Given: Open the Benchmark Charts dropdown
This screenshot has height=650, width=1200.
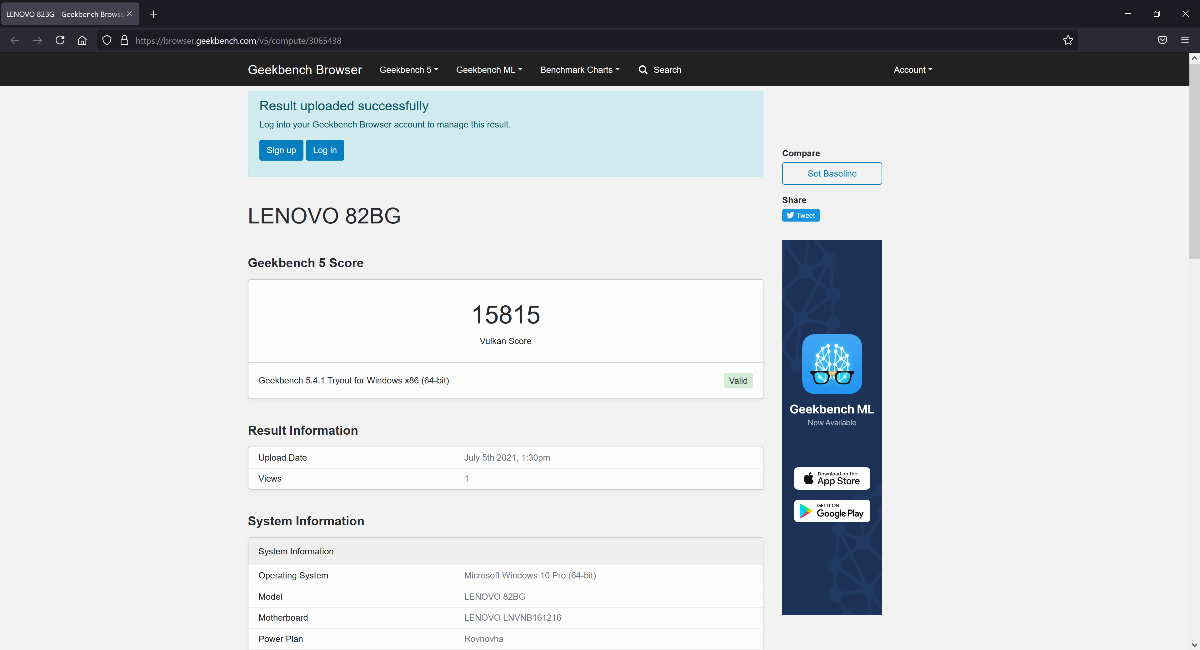Looking at the screenshot, I should coord(579,70).
